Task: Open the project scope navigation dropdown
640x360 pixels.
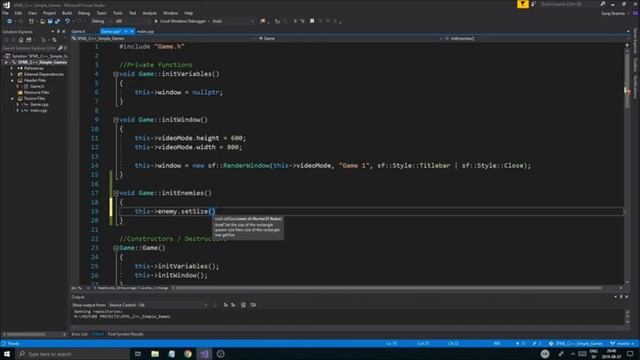Action: 163,38
